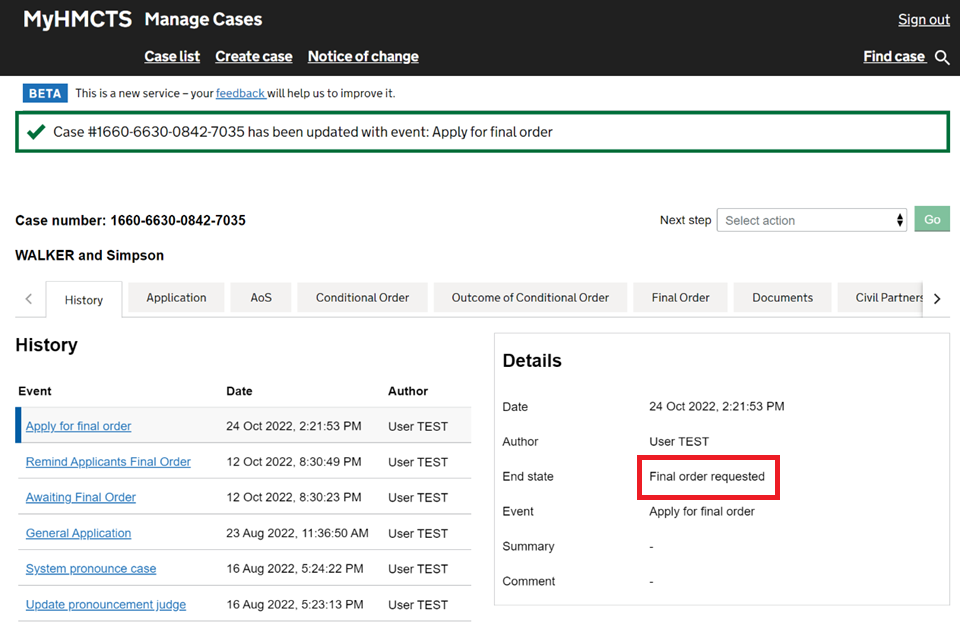Sign out of MyHMCTS

point(923,19)
